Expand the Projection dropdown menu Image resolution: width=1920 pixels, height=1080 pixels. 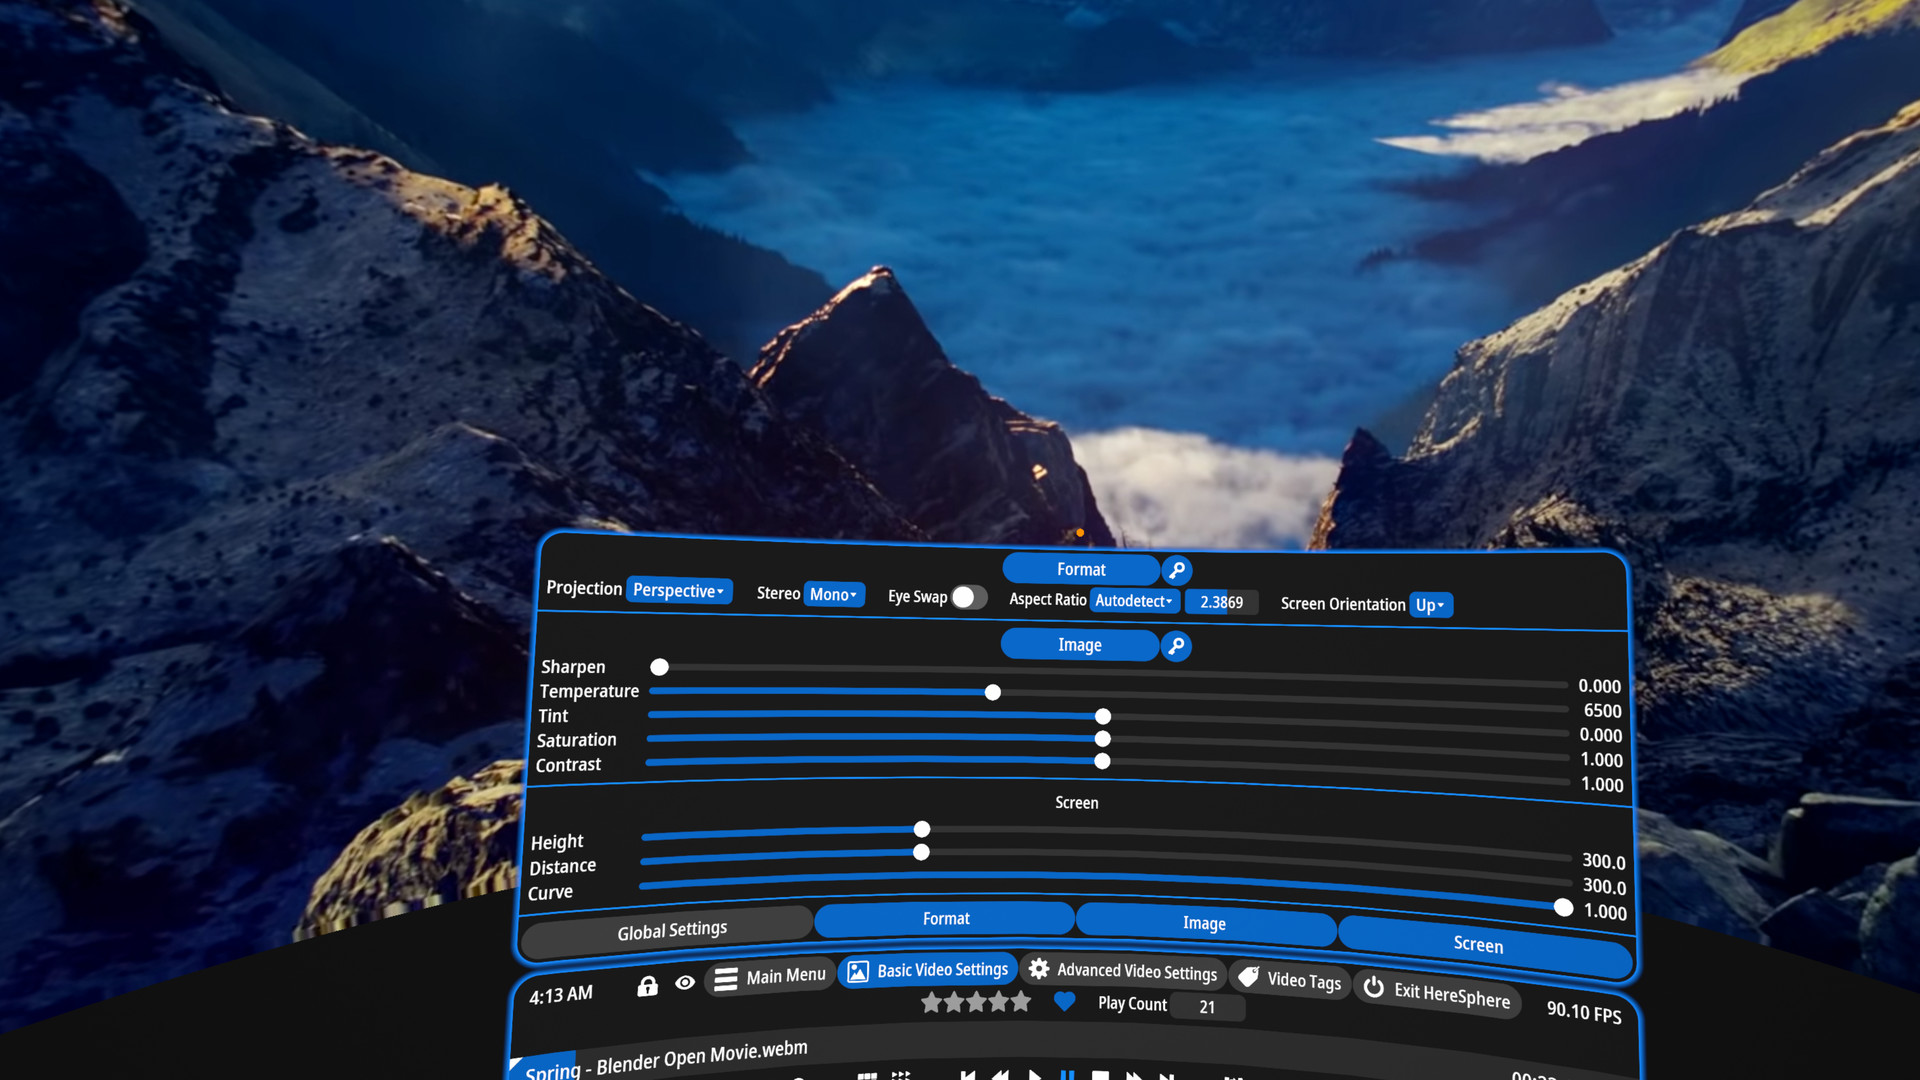click(x=679, y=589)
